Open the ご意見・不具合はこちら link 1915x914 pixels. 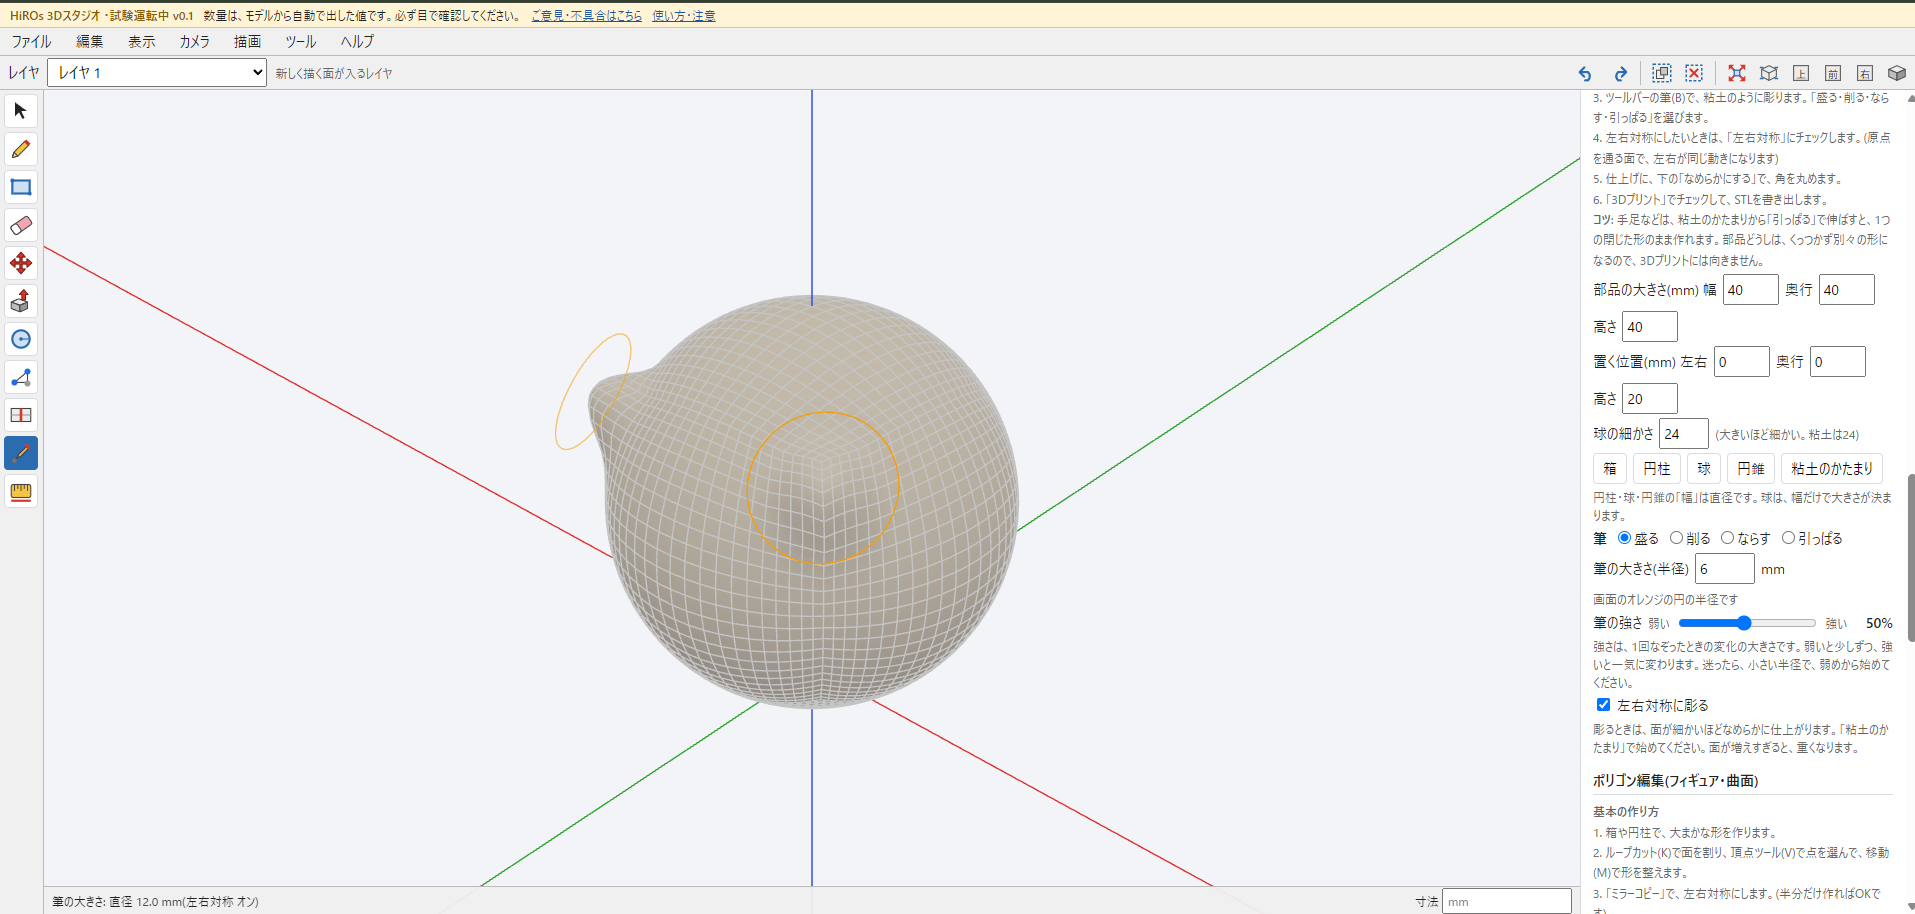coord(587,16)
